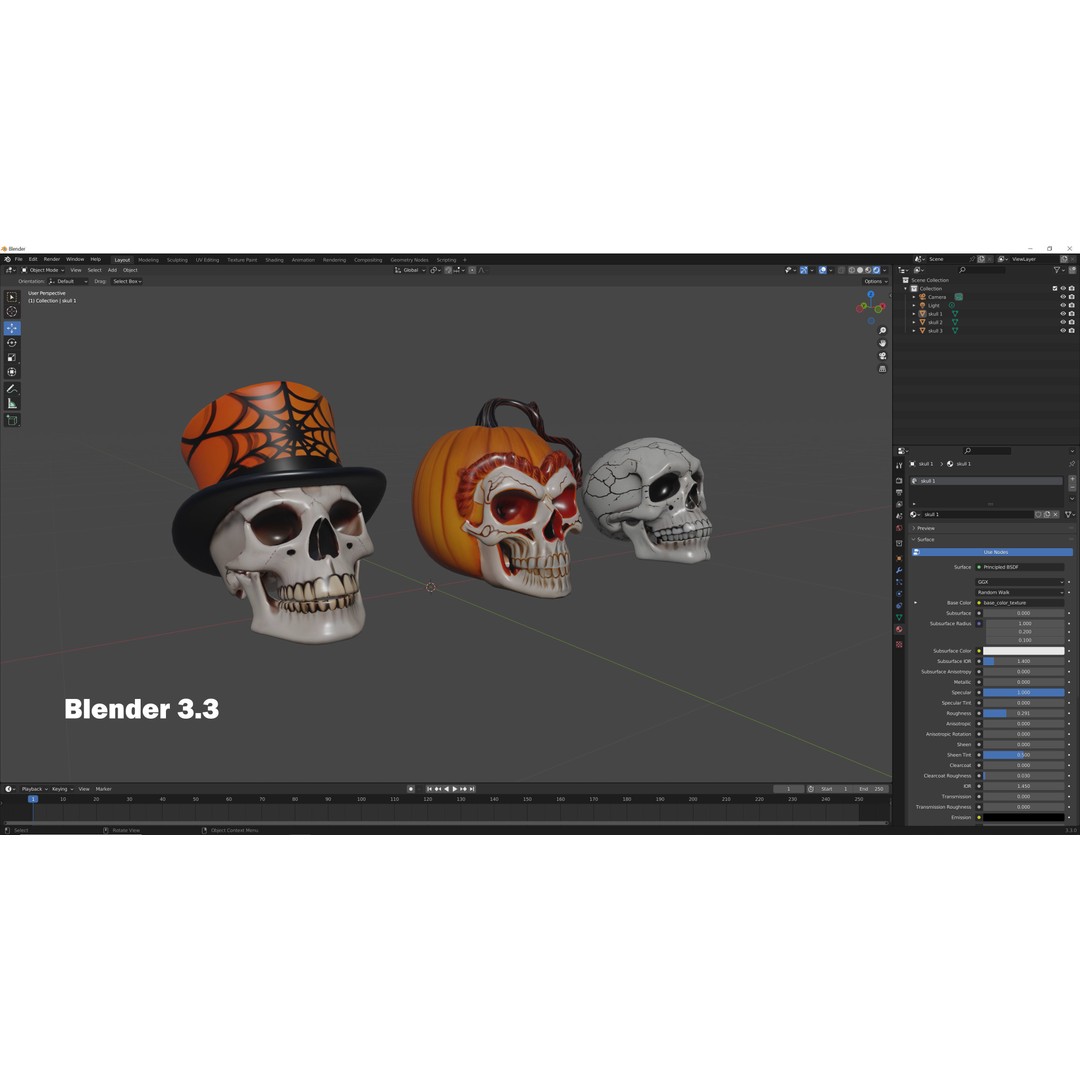The width and height of the screenshot is (1080, 1080).
Task: Open the timeline Playback menu
Action: 34,789
